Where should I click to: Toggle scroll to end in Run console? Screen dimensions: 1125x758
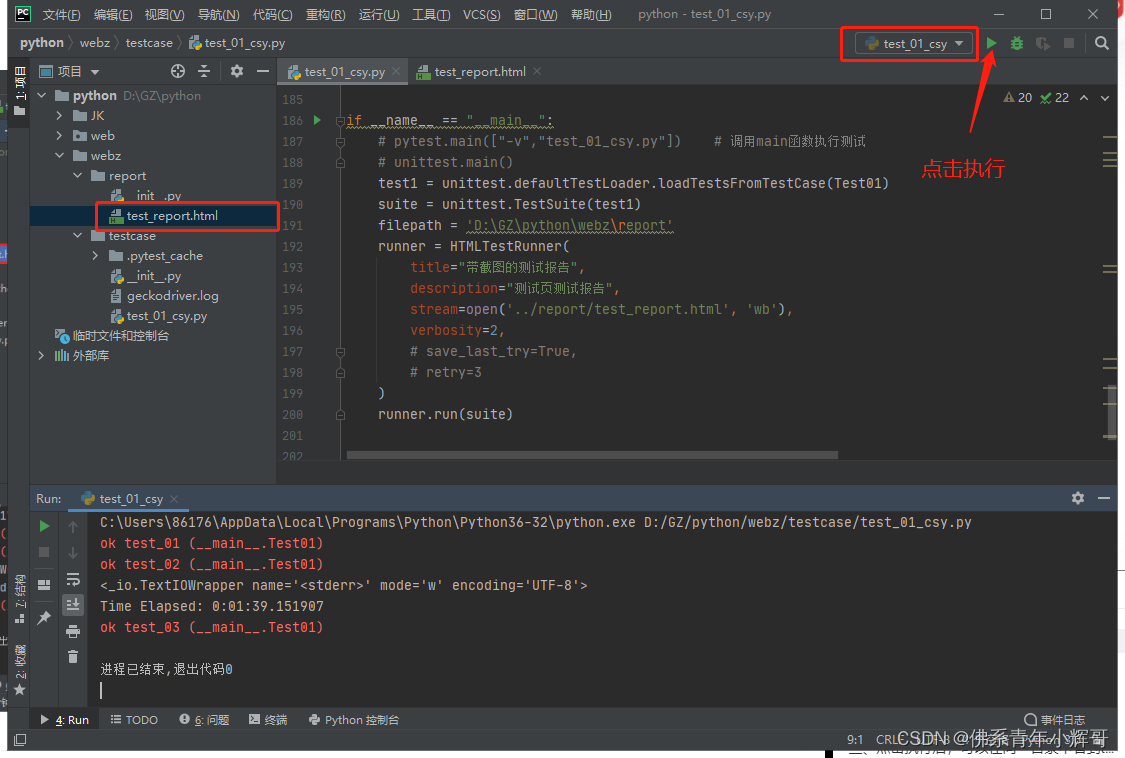[x=73, y=604]
